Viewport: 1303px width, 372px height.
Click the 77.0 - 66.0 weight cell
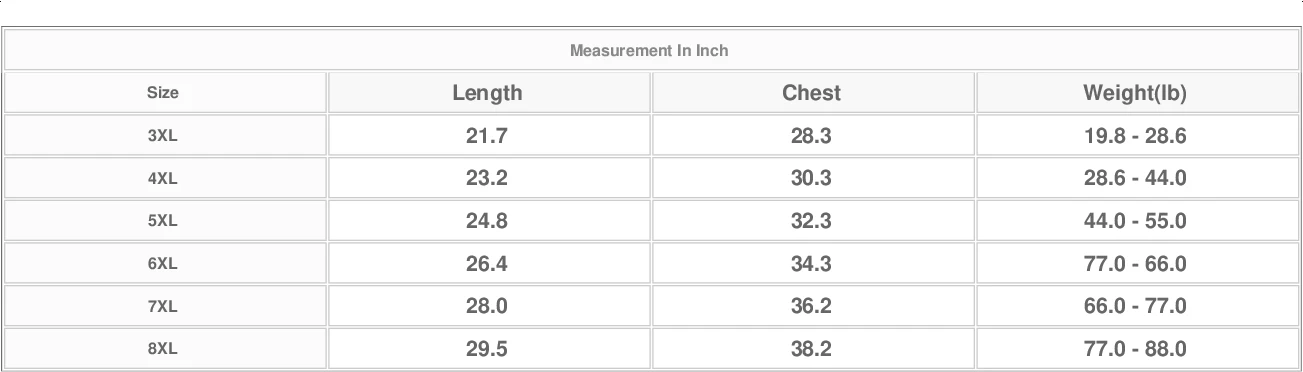1135,264
